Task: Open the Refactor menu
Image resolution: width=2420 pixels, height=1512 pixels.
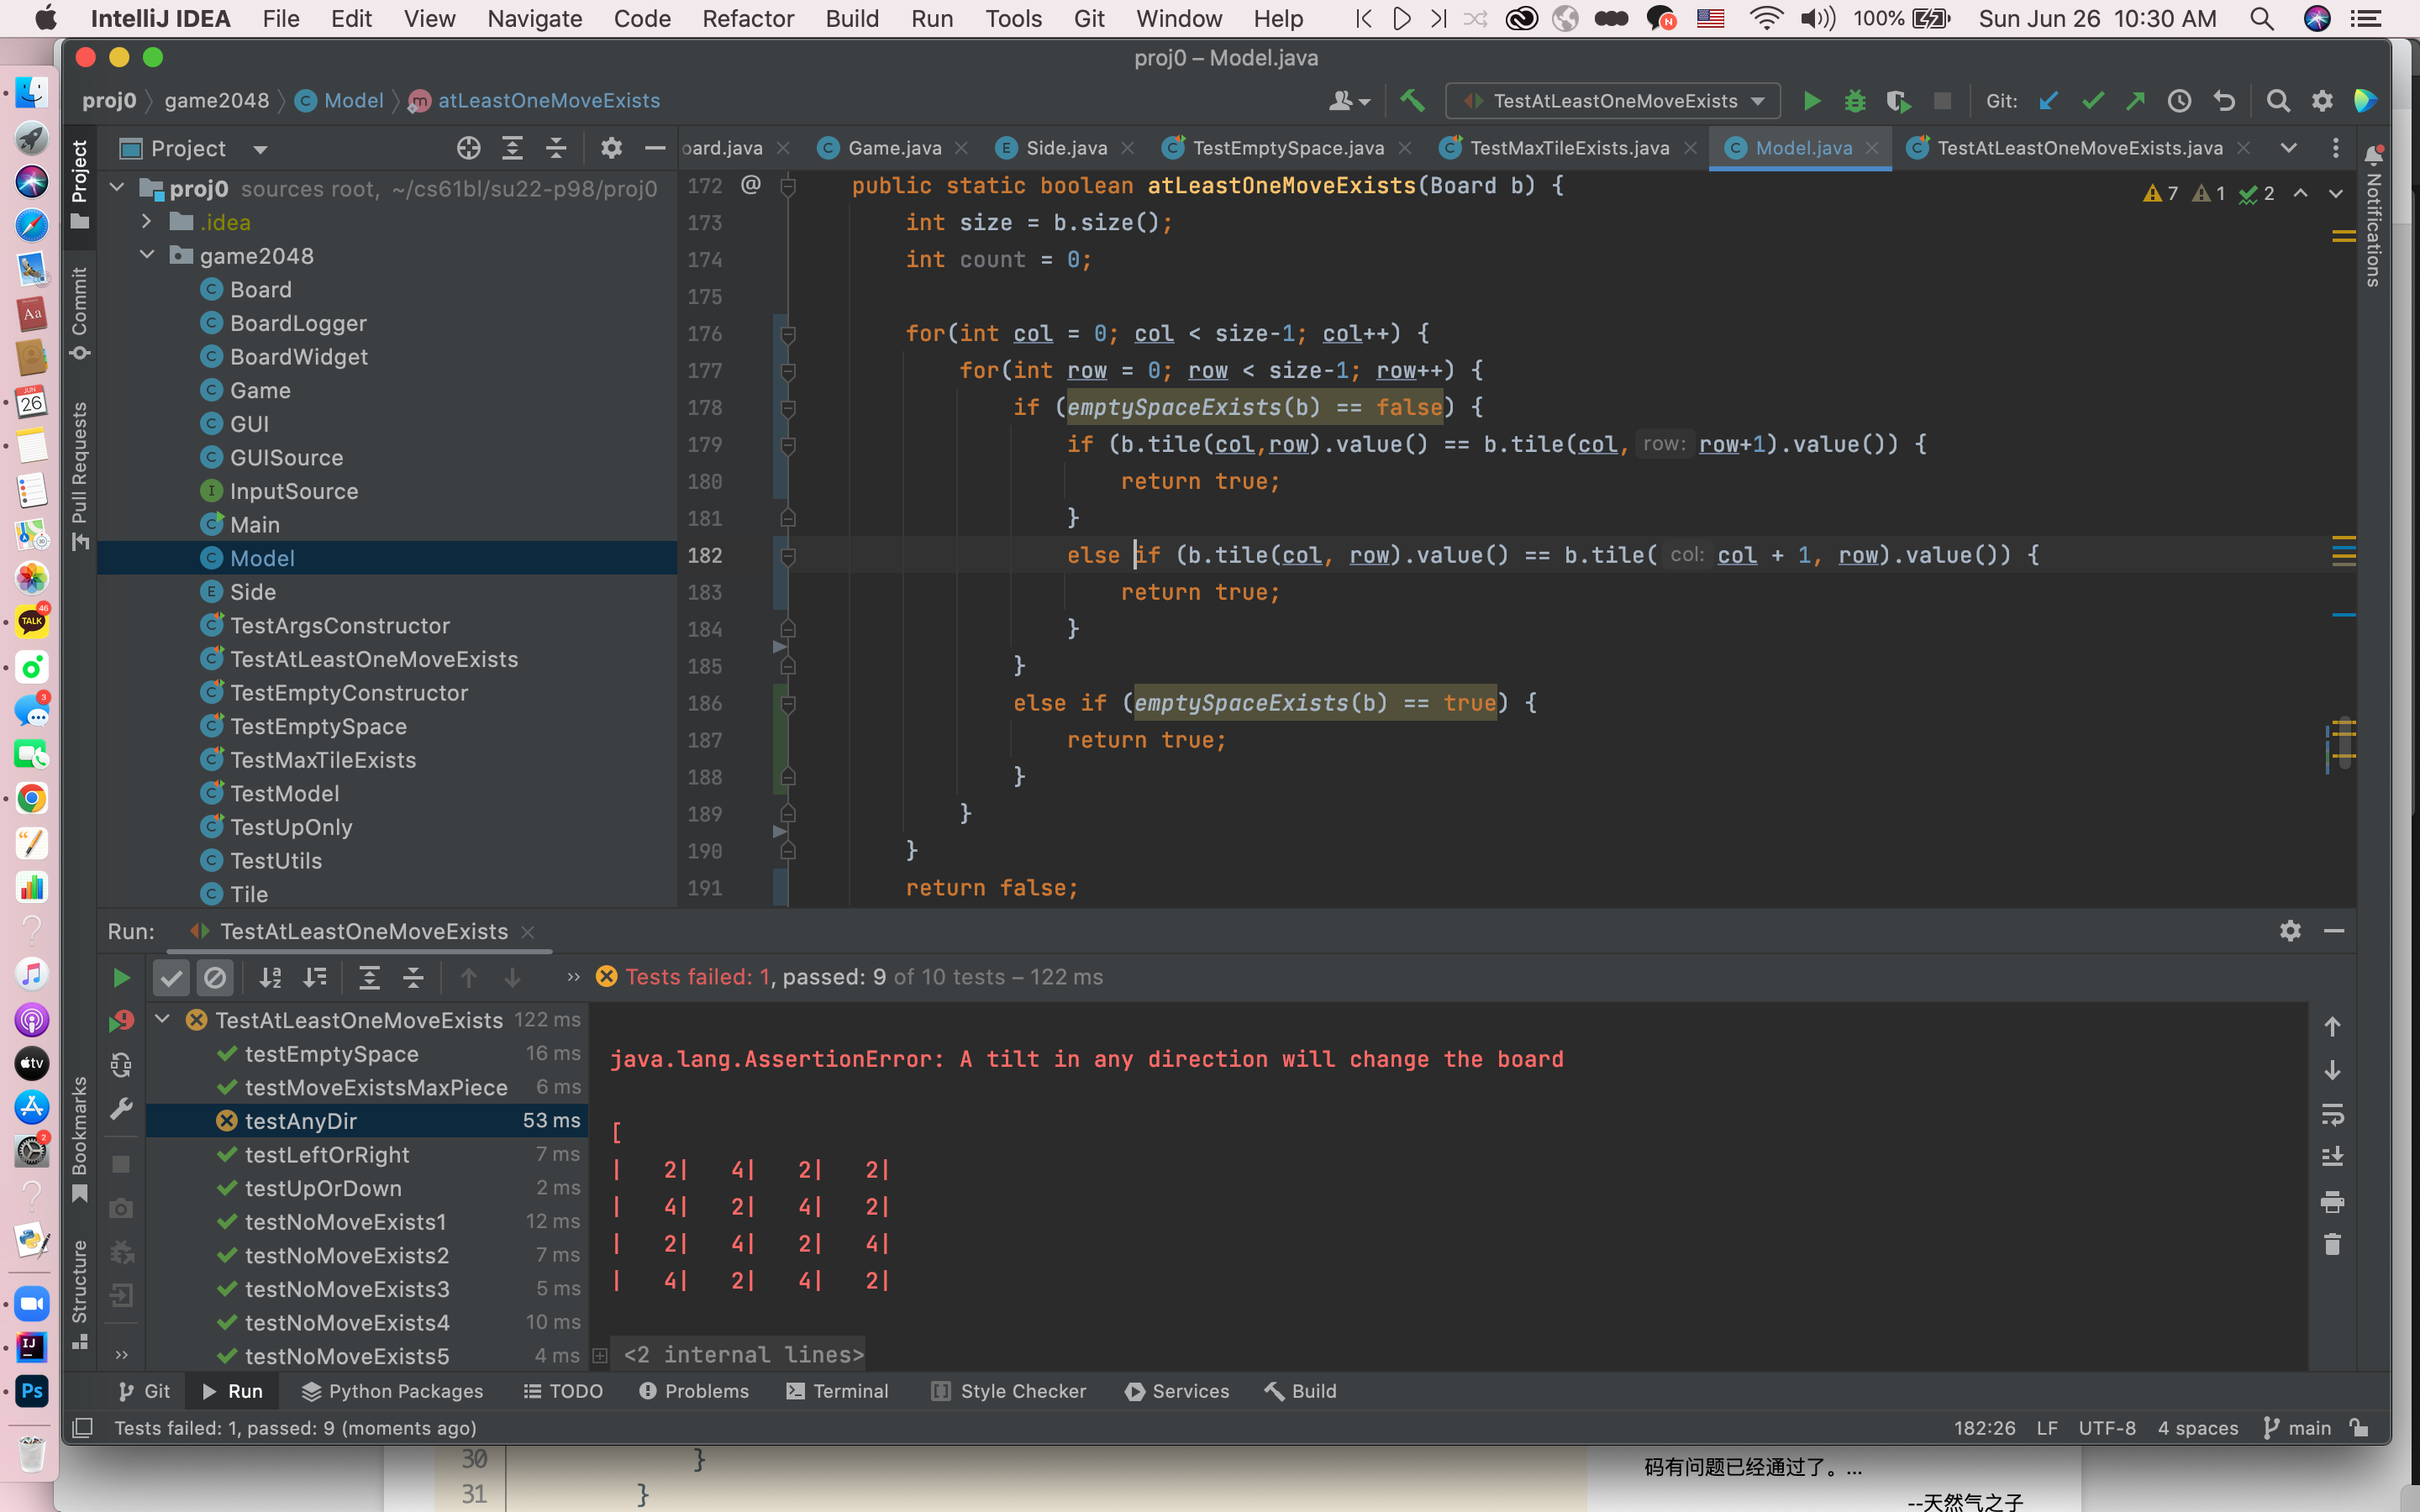Action: pos(747,18)
